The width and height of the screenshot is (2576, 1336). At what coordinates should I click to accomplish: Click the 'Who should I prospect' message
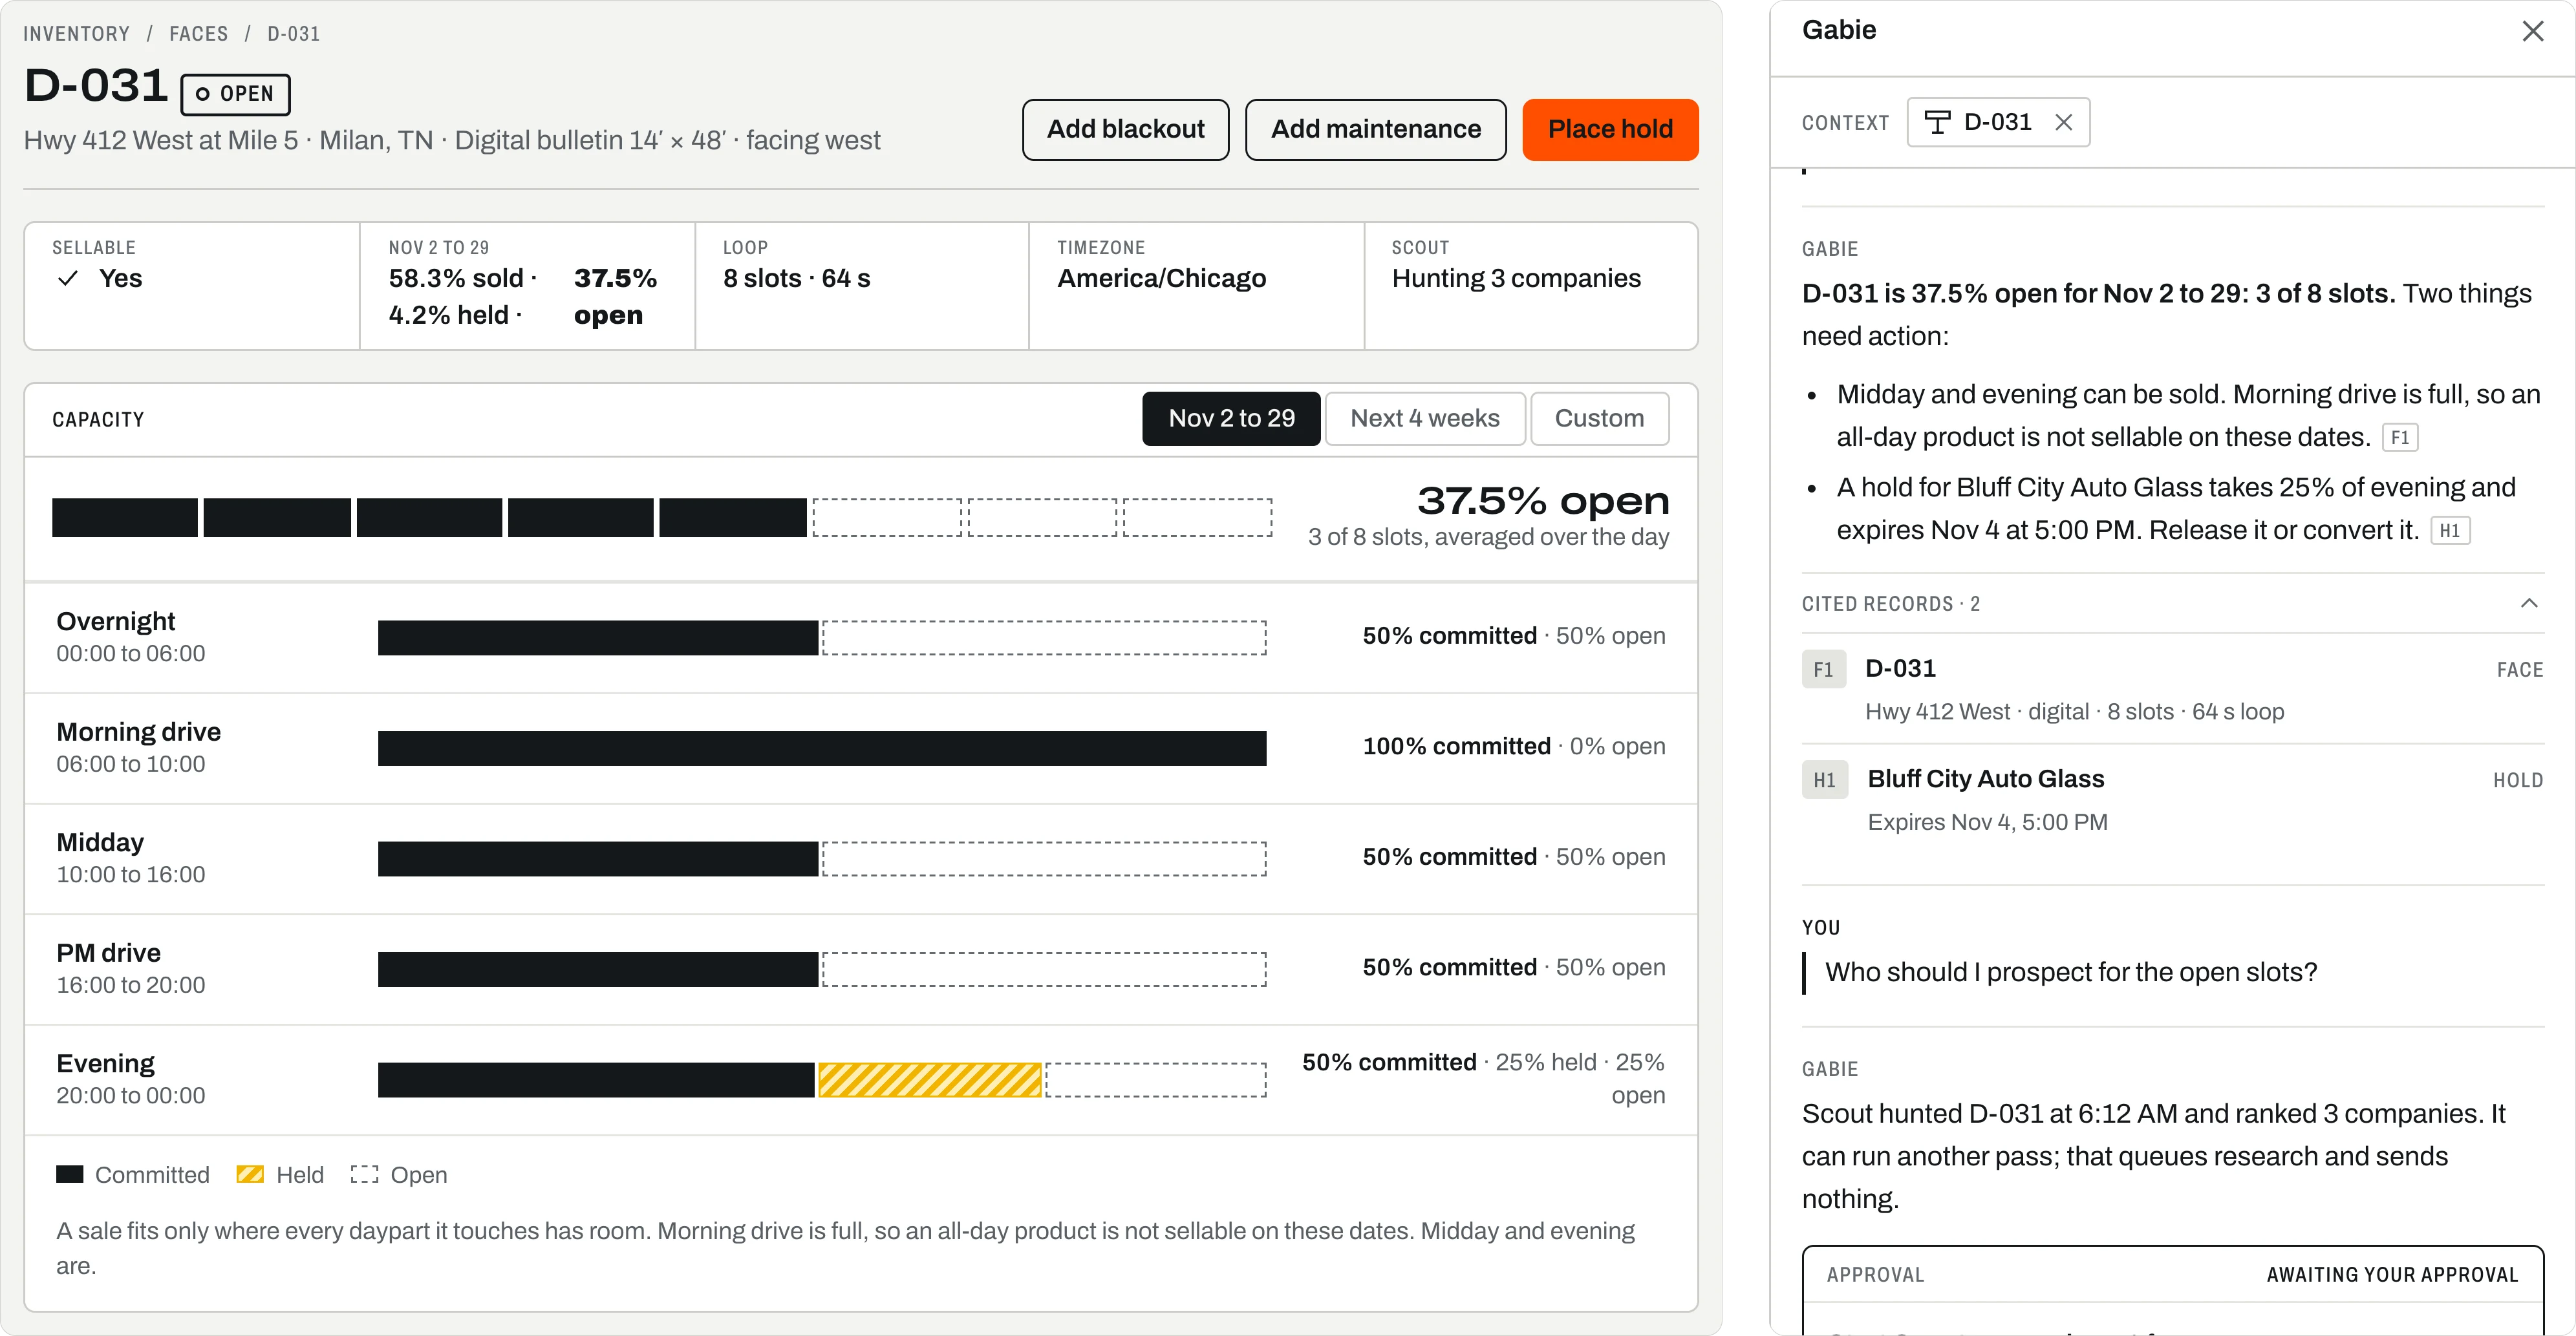2070,972
